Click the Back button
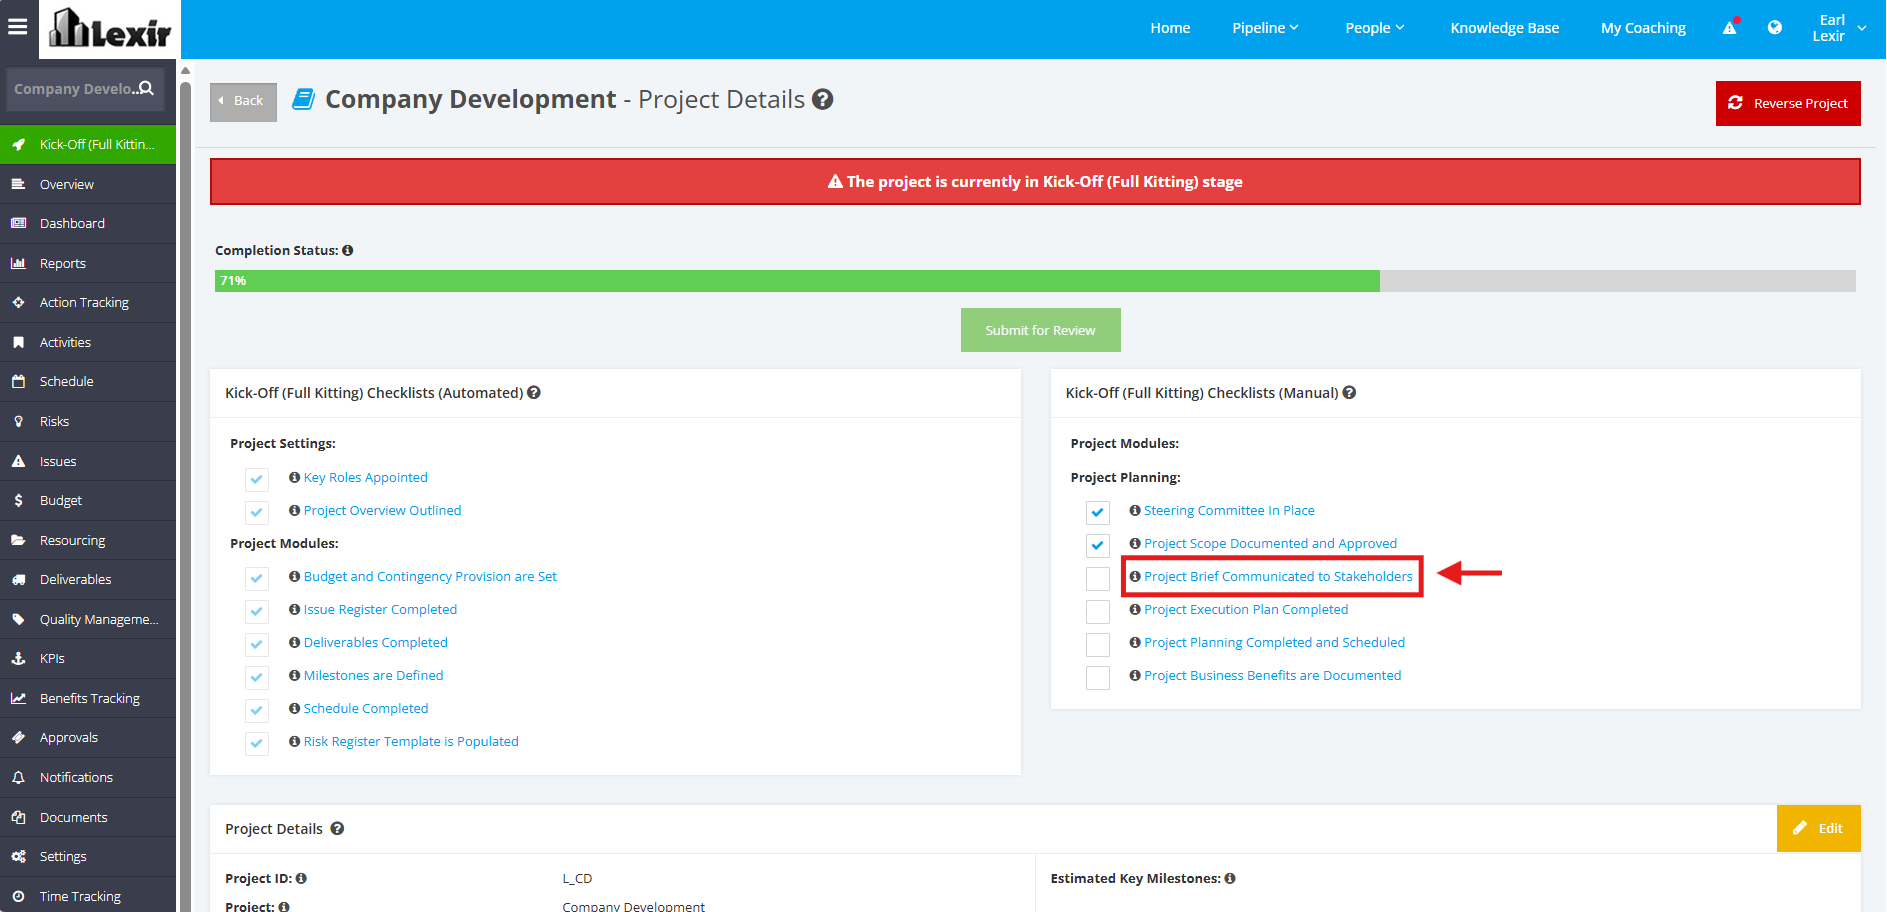Image resolution: width=1887 pixels, height=912 pixels. pyautogui.click(x=243, y=101)
